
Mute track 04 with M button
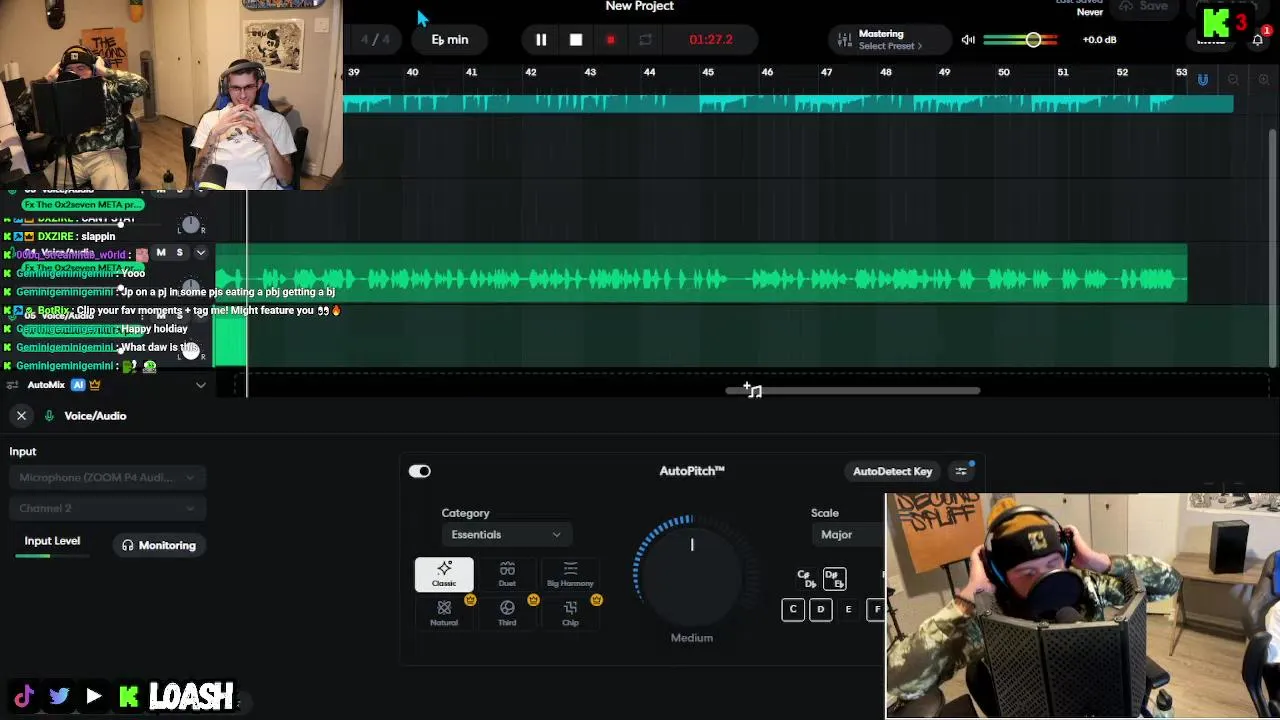click(x=161, y=253)
